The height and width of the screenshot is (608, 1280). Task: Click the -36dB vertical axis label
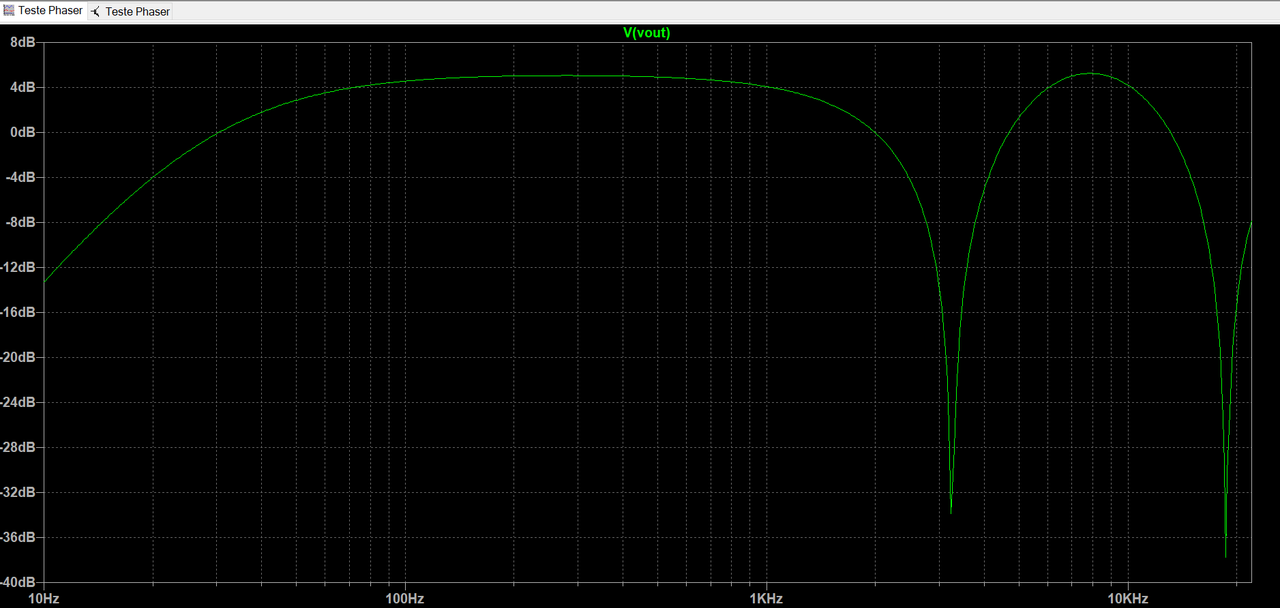pyautogui.click(x=19, y=537)
